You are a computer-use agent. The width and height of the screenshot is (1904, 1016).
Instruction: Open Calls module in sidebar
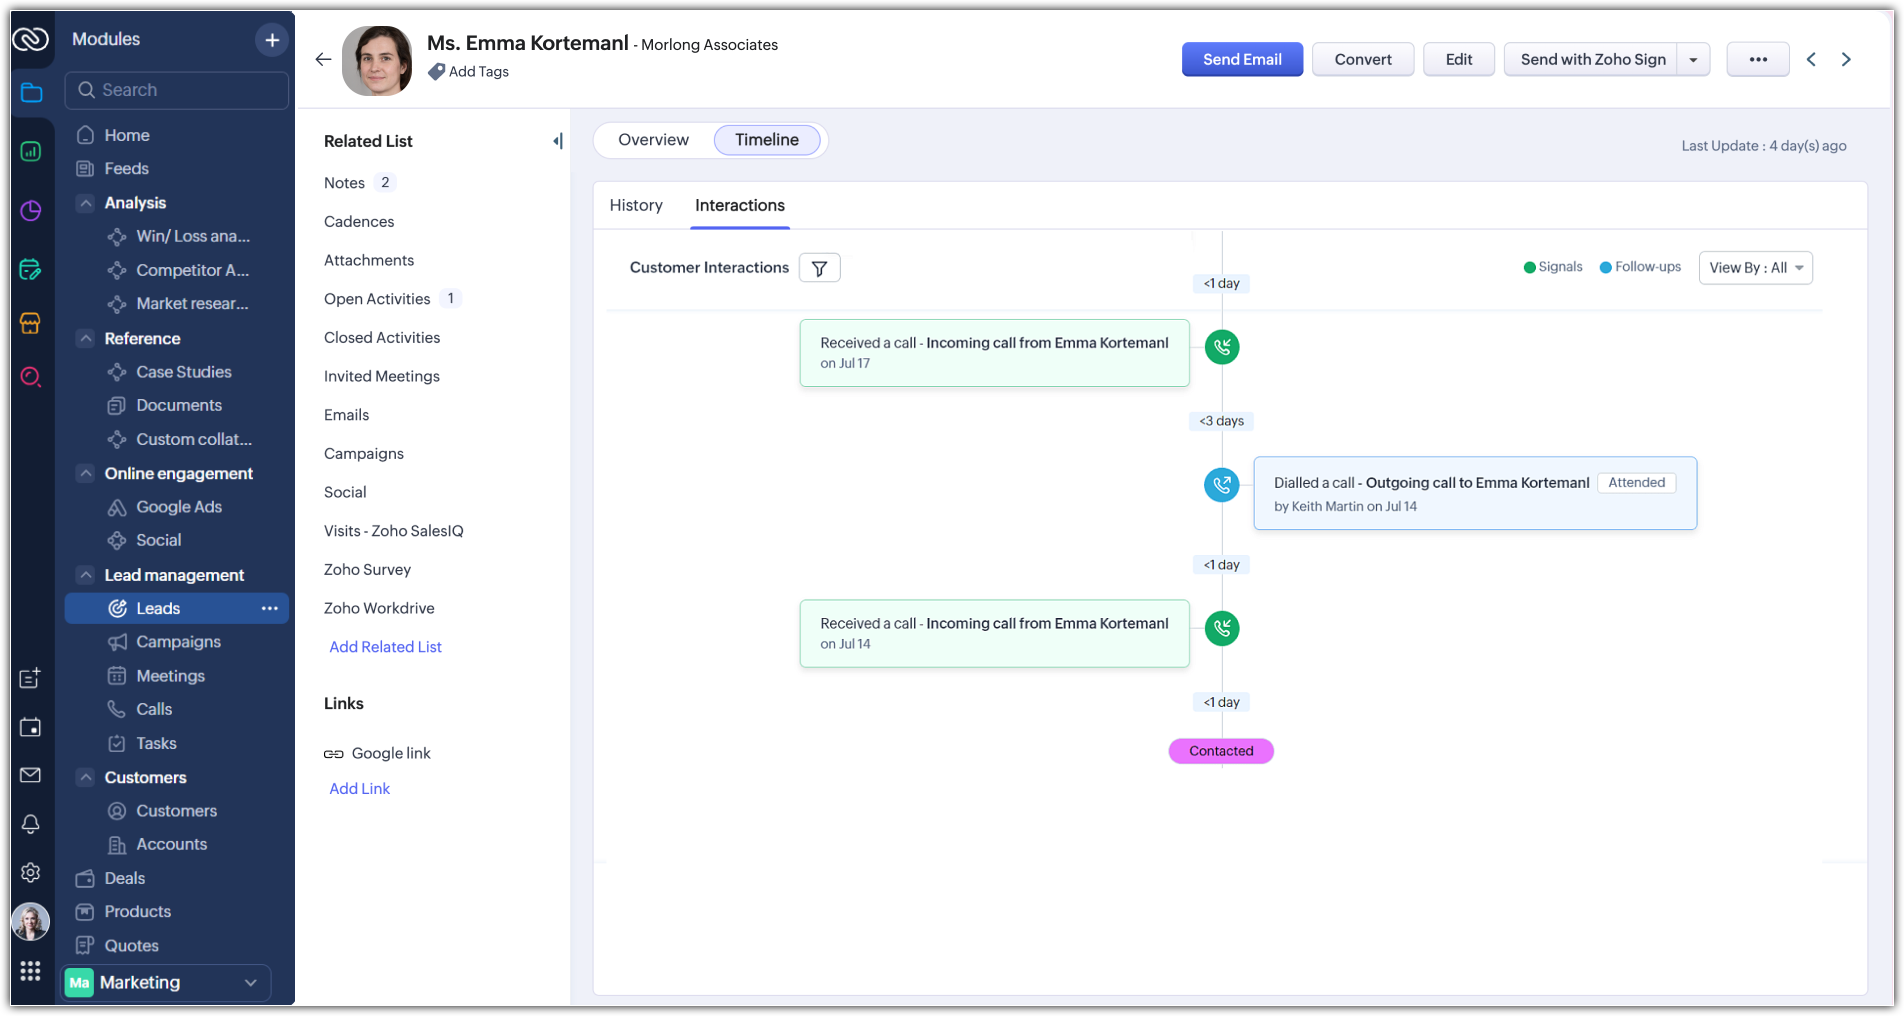click(154, 709)
